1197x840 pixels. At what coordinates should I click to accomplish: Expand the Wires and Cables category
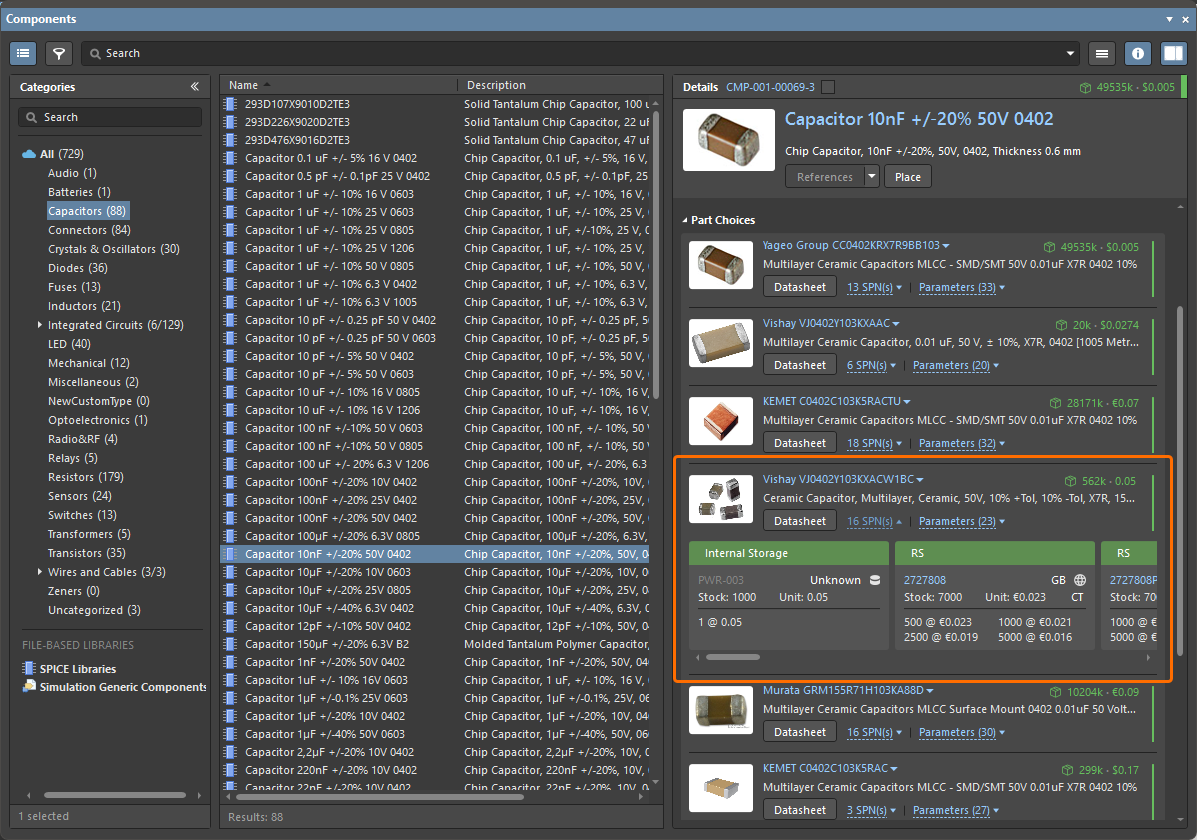(40, 572)
